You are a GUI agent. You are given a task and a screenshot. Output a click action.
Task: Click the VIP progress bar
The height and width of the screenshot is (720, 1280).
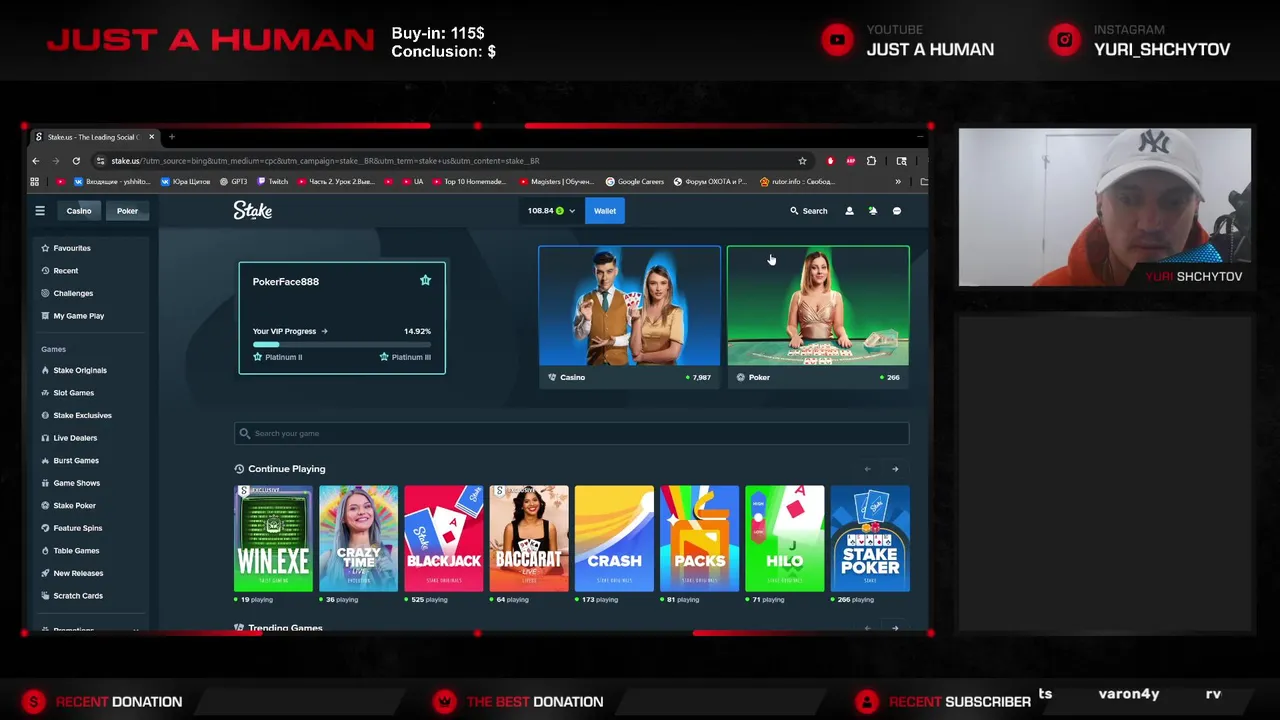(342, 344)
